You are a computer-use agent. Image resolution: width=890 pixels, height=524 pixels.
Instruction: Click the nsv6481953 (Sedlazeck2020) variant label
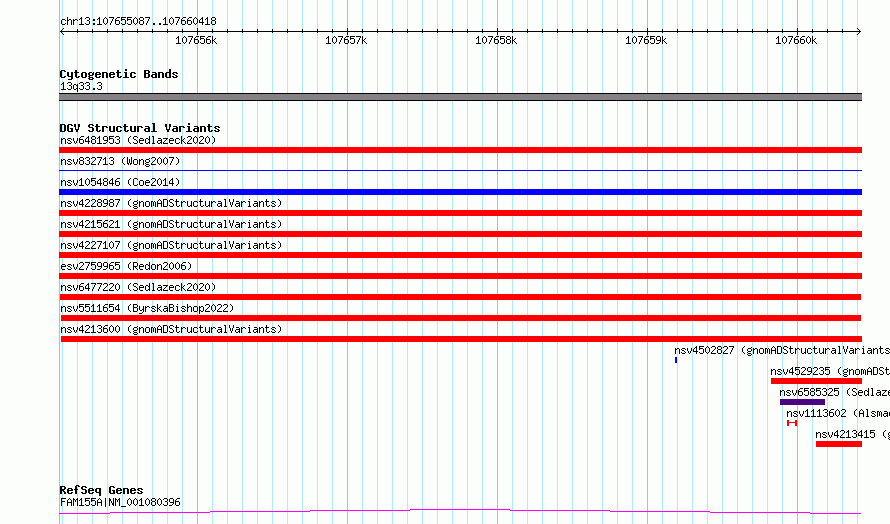pyautogui.click(x=138, y=140)
